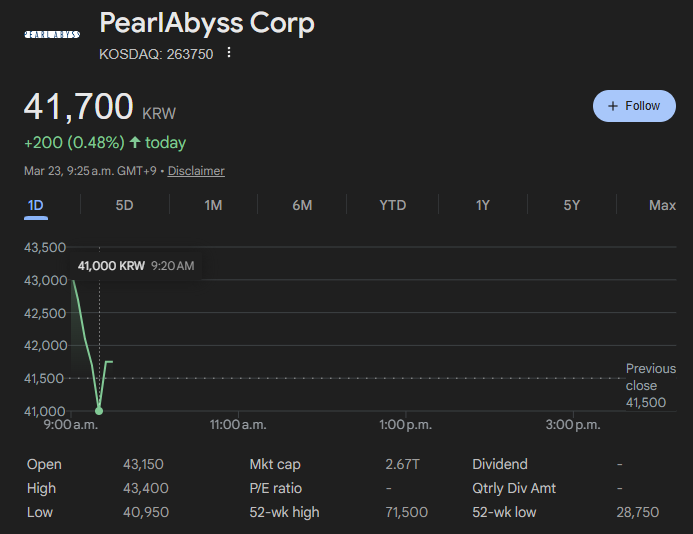View the 1Y chart range
The width and height of the screenshot is (693, 534).
pyautogui.click(x=483, y=205)
